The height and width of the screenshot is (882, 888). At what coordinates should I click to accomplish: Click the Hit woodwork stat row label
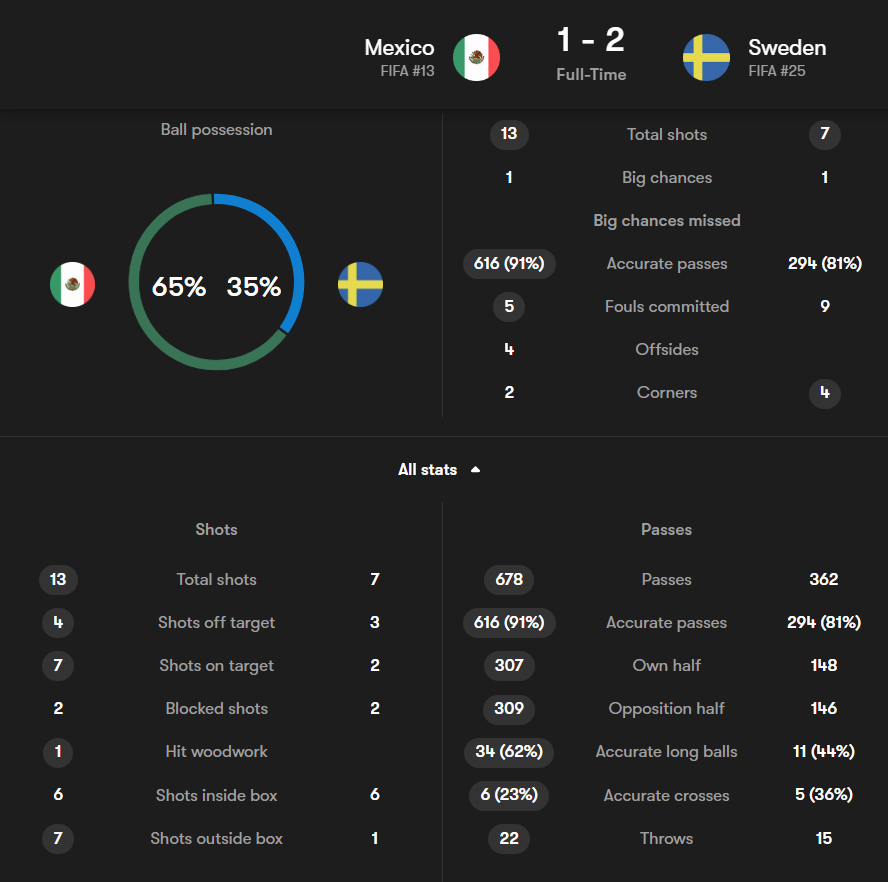click(217, 751)
